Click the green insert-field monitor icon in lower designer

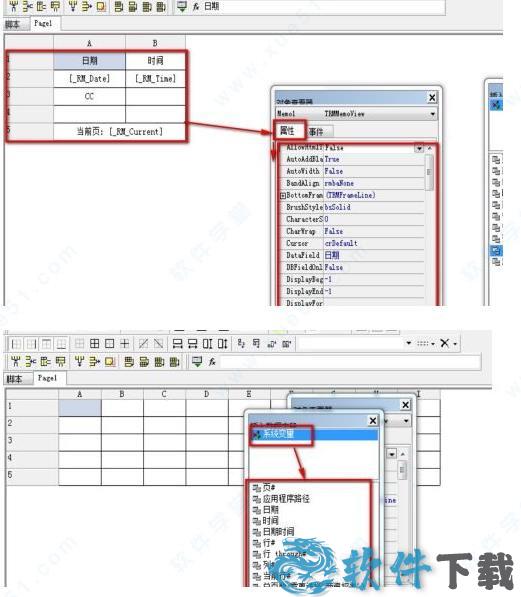coord(197,361)
